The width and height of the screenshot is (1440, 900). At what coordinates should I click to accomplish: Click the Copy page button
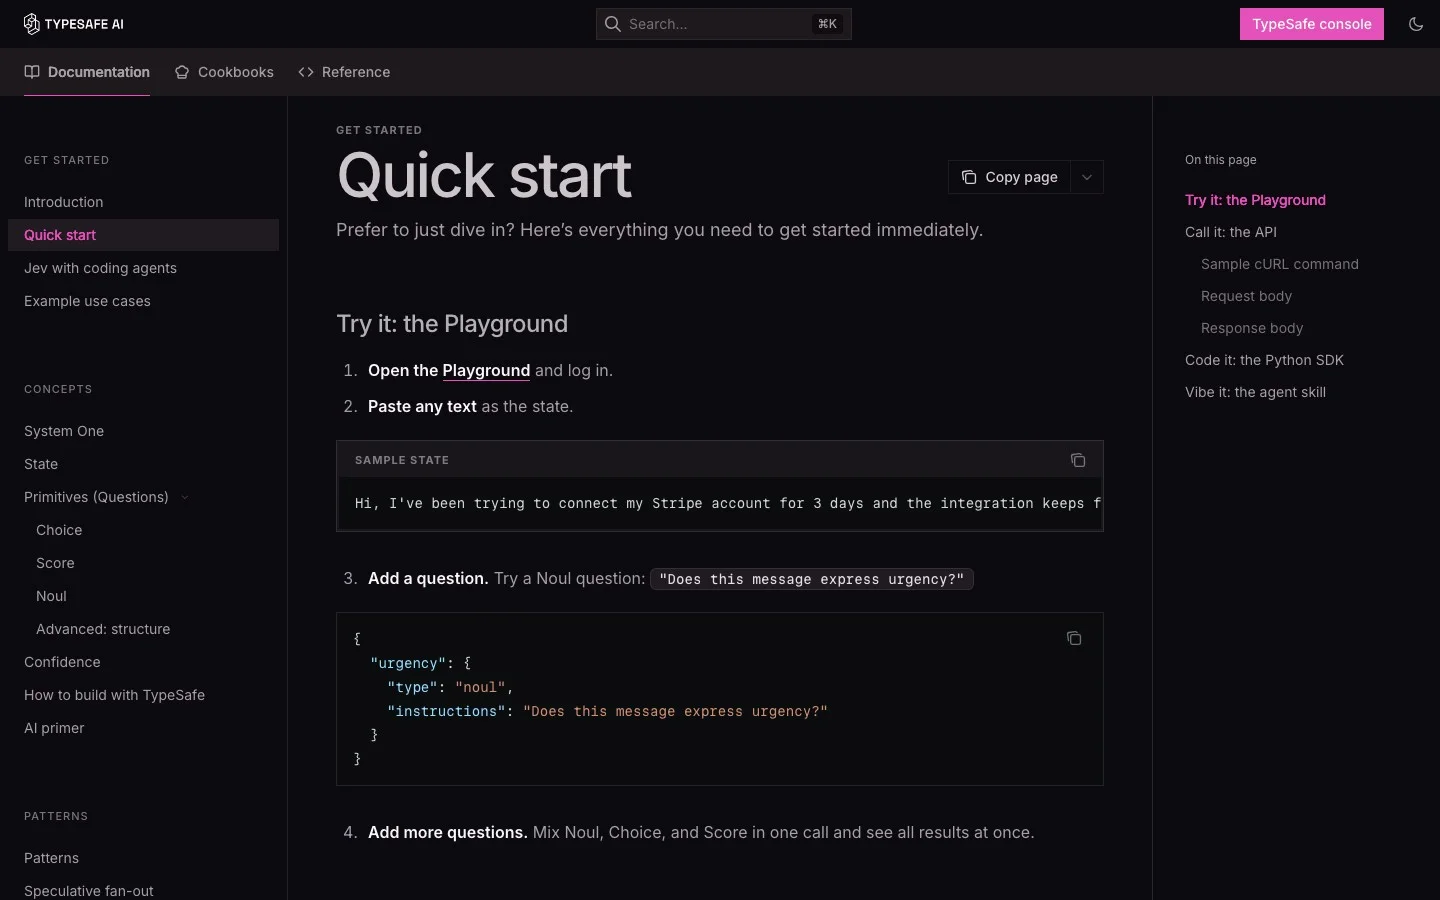(x=1010, y=177)
